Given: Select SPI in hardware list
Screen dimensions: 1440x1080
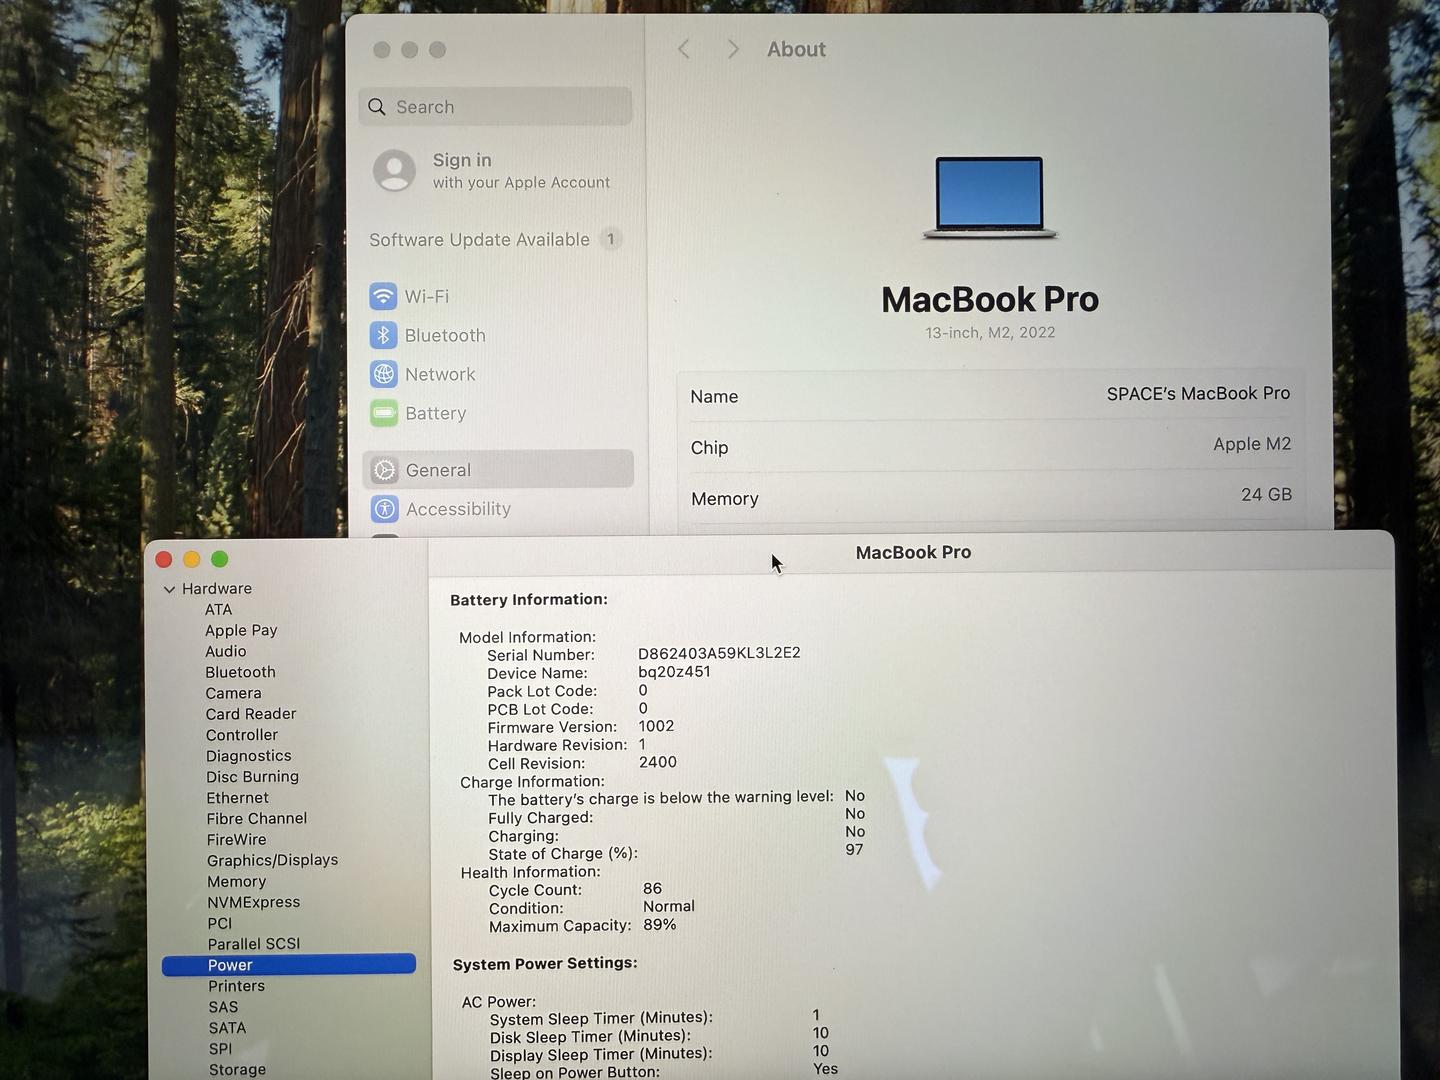Looking at the screenshot, I should point(220,1049).
